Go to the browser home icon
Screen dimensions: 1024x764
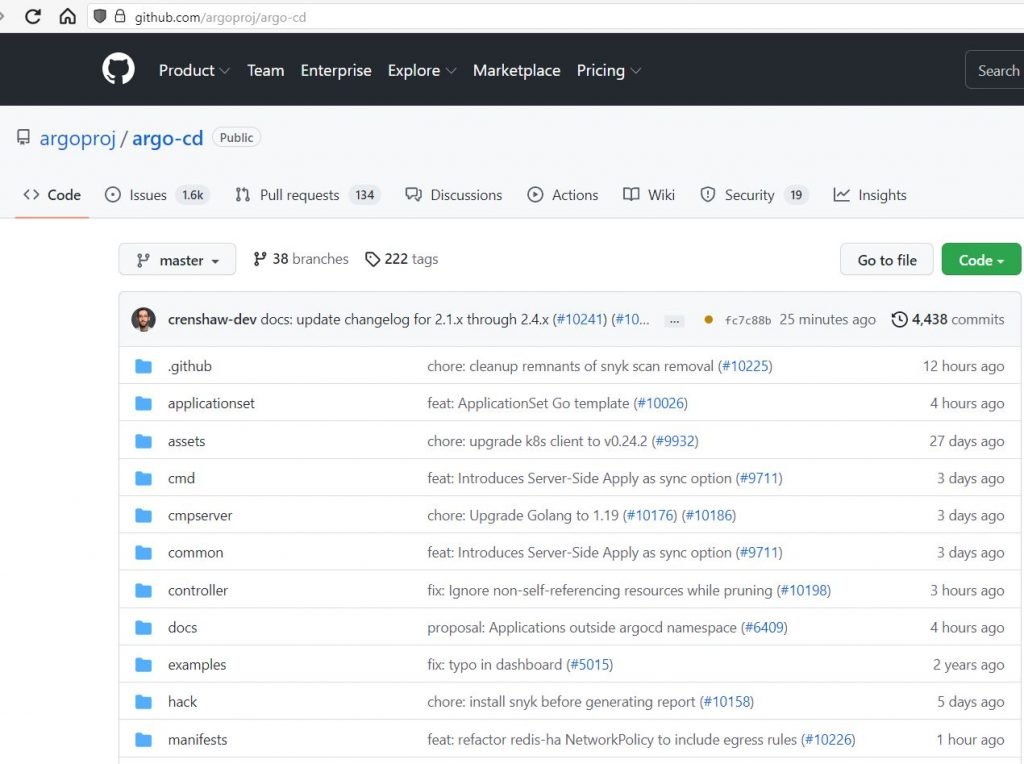pos(67,16)
